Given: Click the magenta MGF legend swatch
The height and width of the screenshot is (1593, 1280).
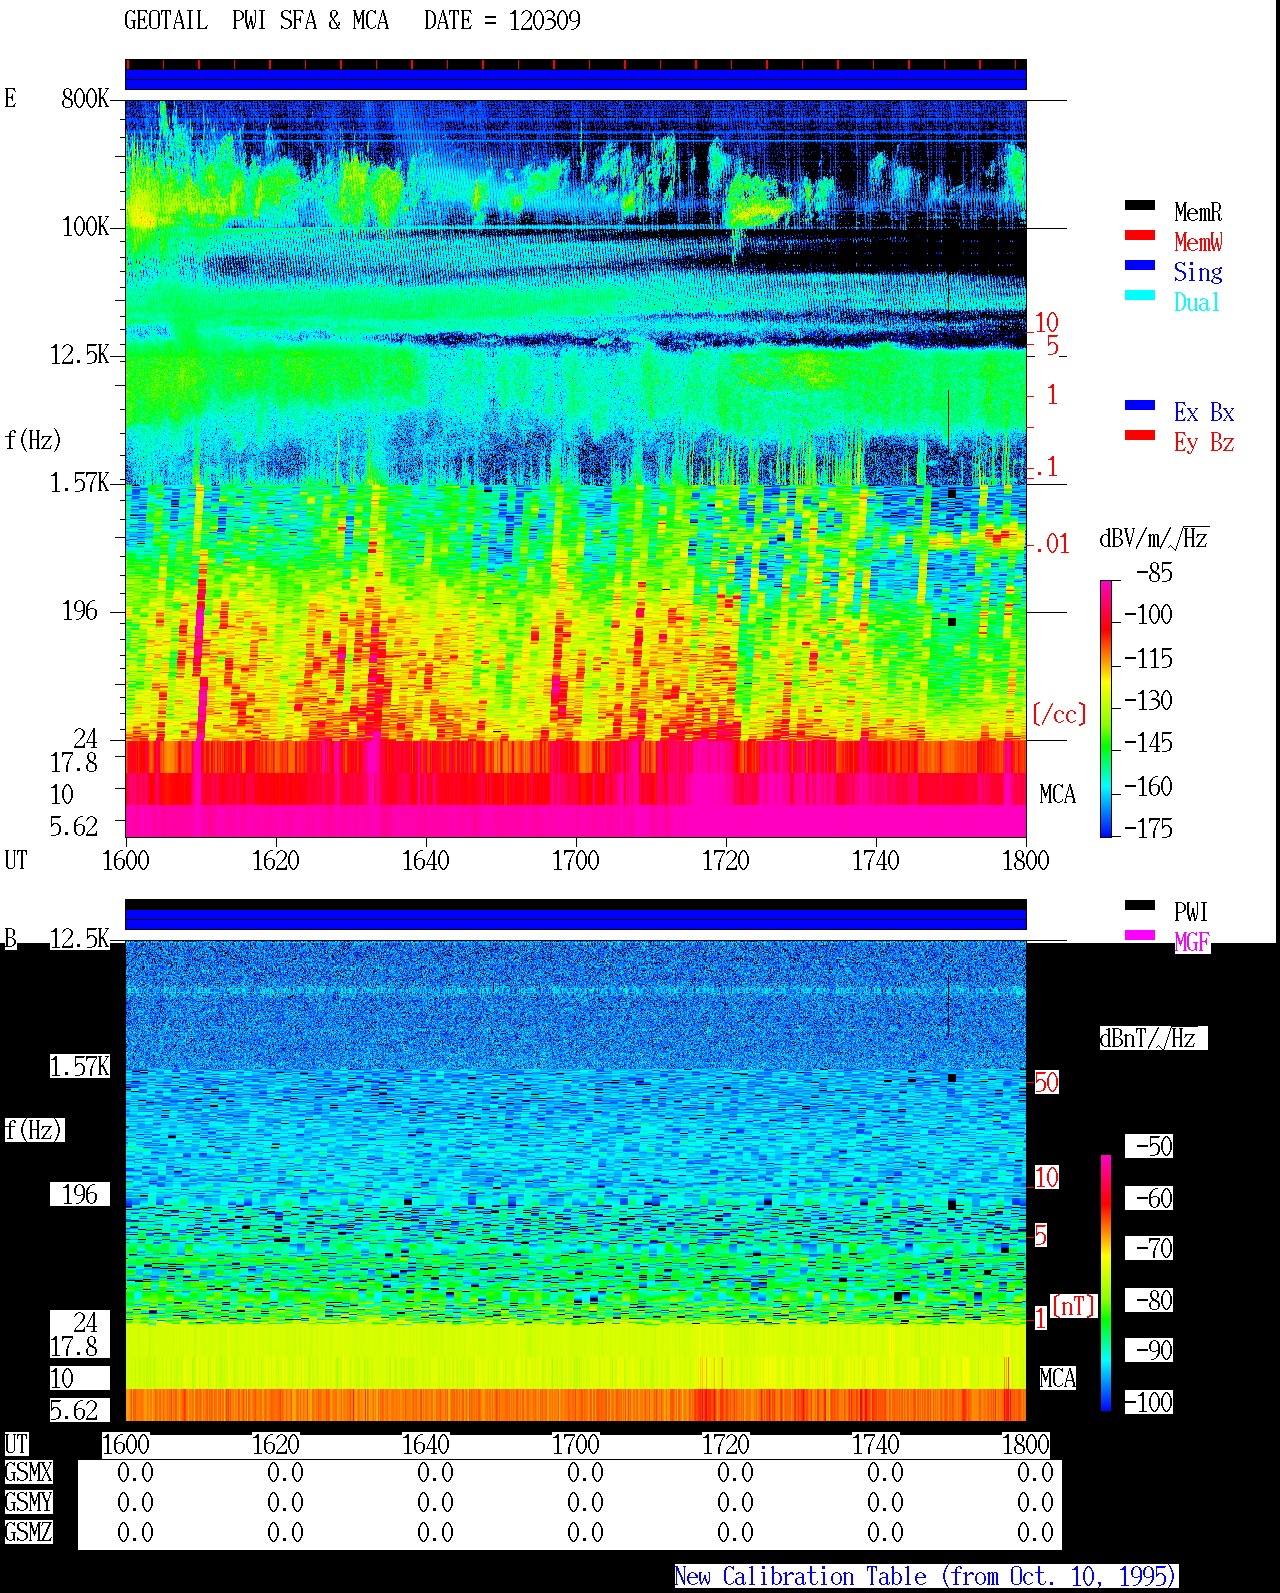Looking at the screenshot, I should pyautogui.click(x=1140, y=935).
